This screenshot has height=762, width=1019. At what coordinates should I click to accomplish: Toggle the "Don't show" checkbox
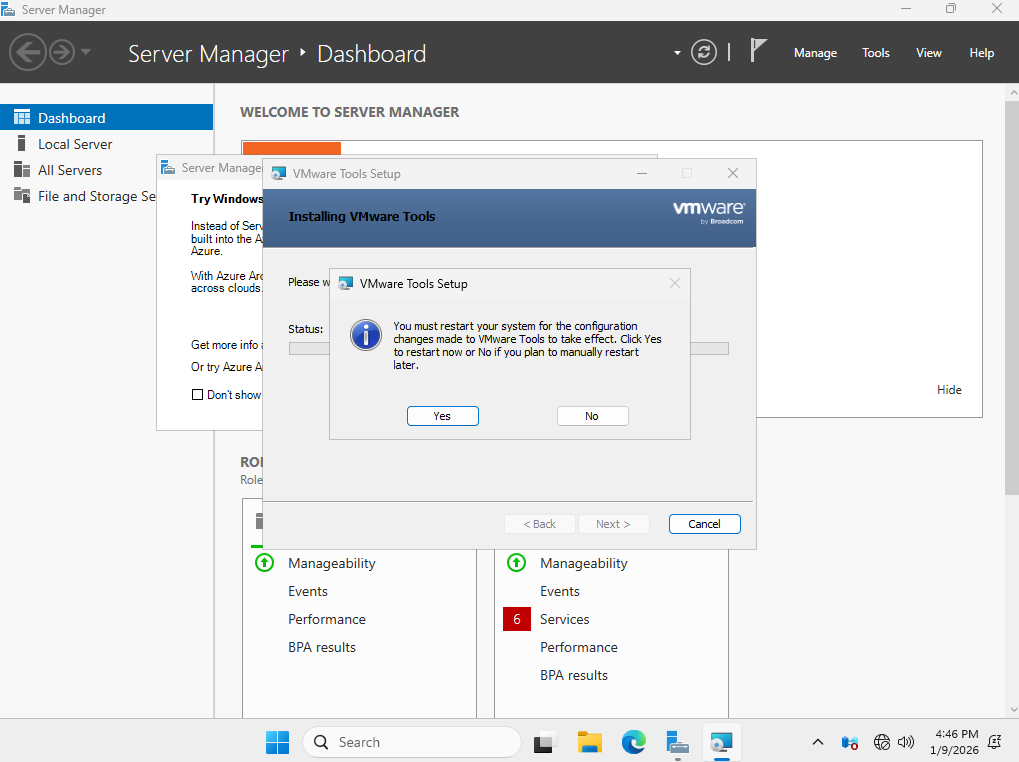coord(197,395)
